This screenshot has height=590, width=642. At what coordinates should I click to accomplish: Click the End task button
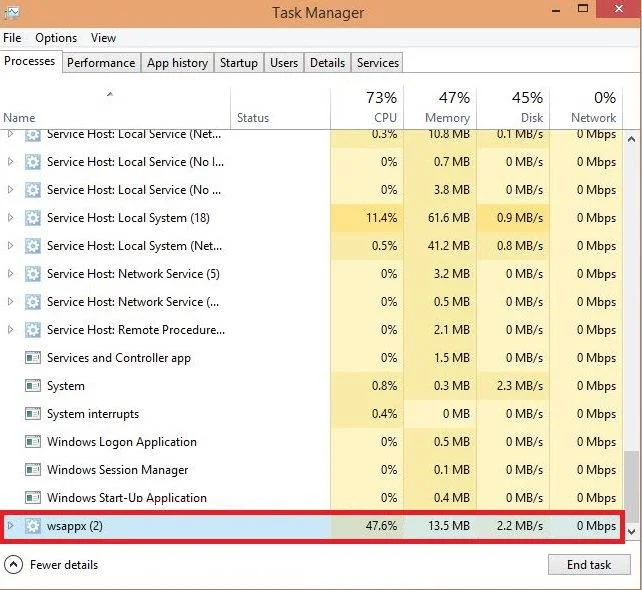589,565
